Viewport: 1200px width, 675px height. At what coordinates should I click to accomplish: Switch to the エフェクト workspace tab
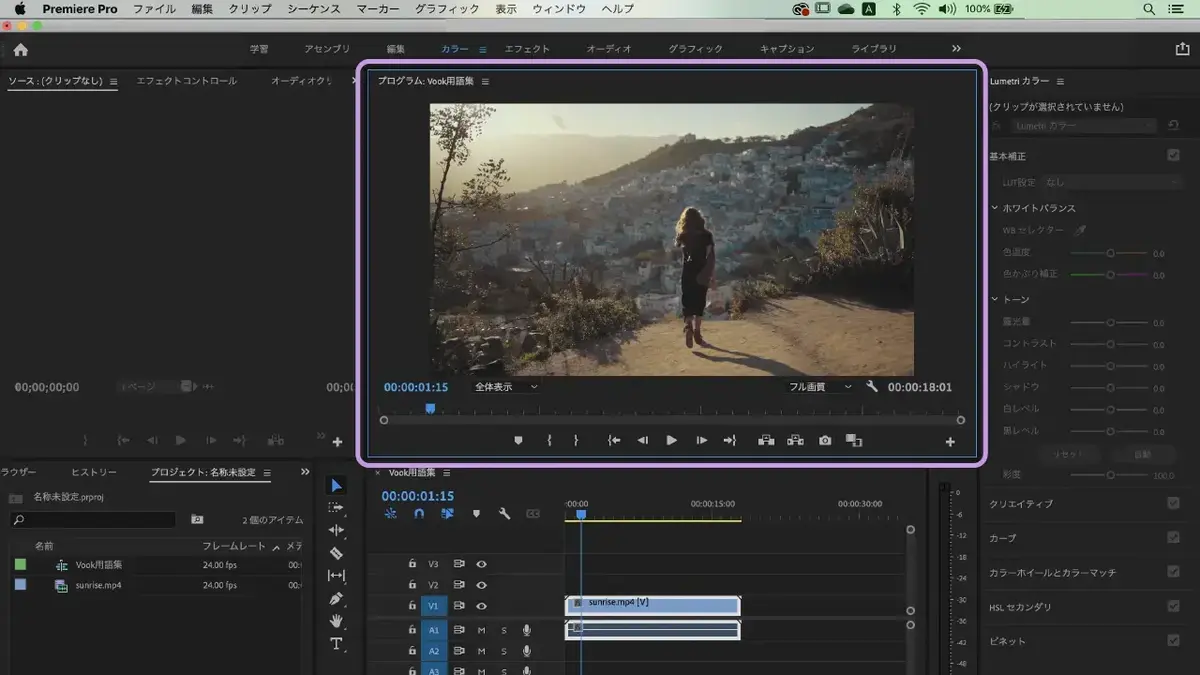527,49
